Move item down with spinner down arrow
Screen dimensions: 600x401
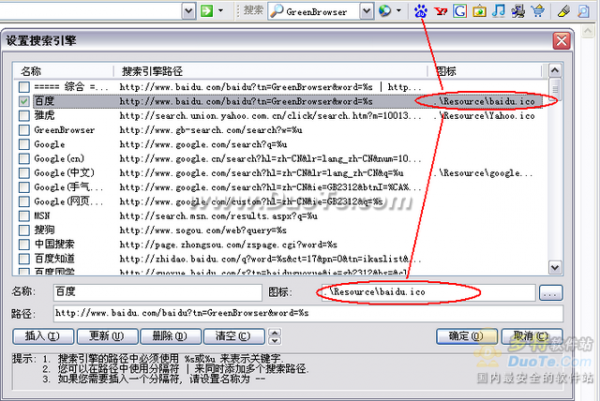(275, 340)
